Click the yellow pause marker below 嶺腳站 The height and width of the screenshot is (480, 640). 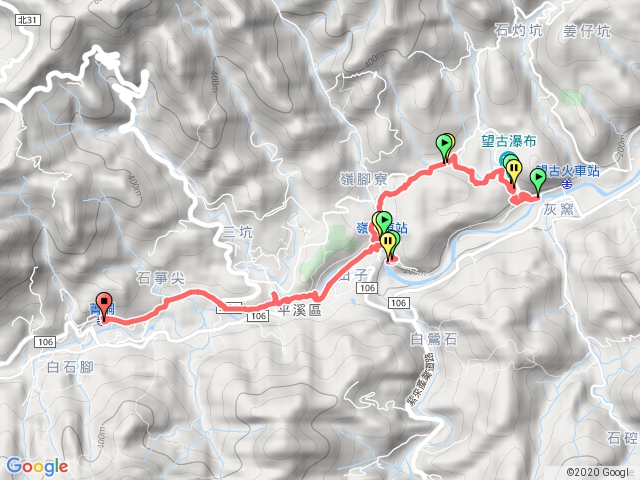387,245
